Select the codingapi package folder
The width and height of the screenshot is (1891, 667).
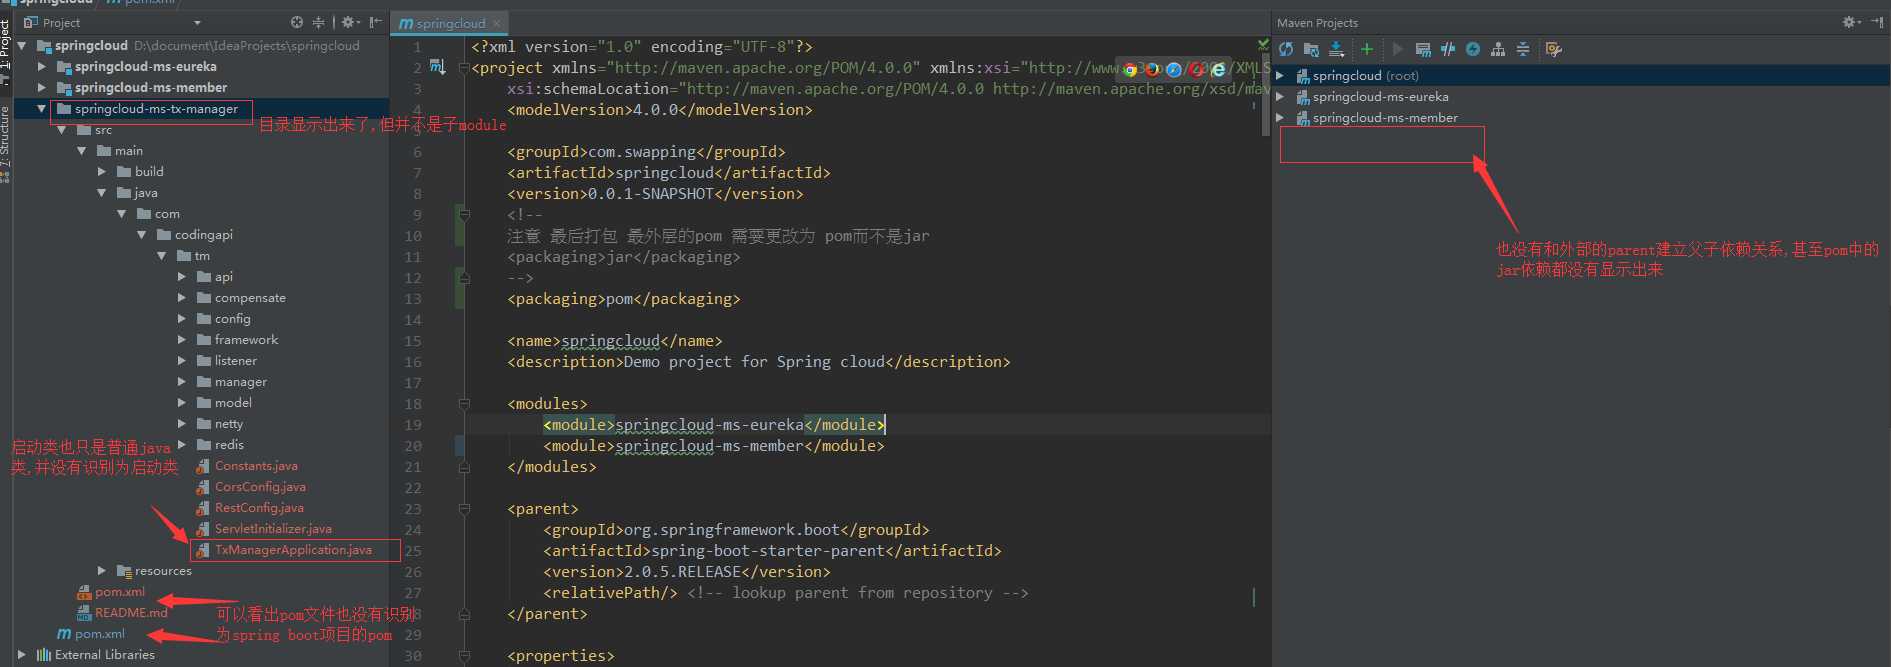click(203, 235)
